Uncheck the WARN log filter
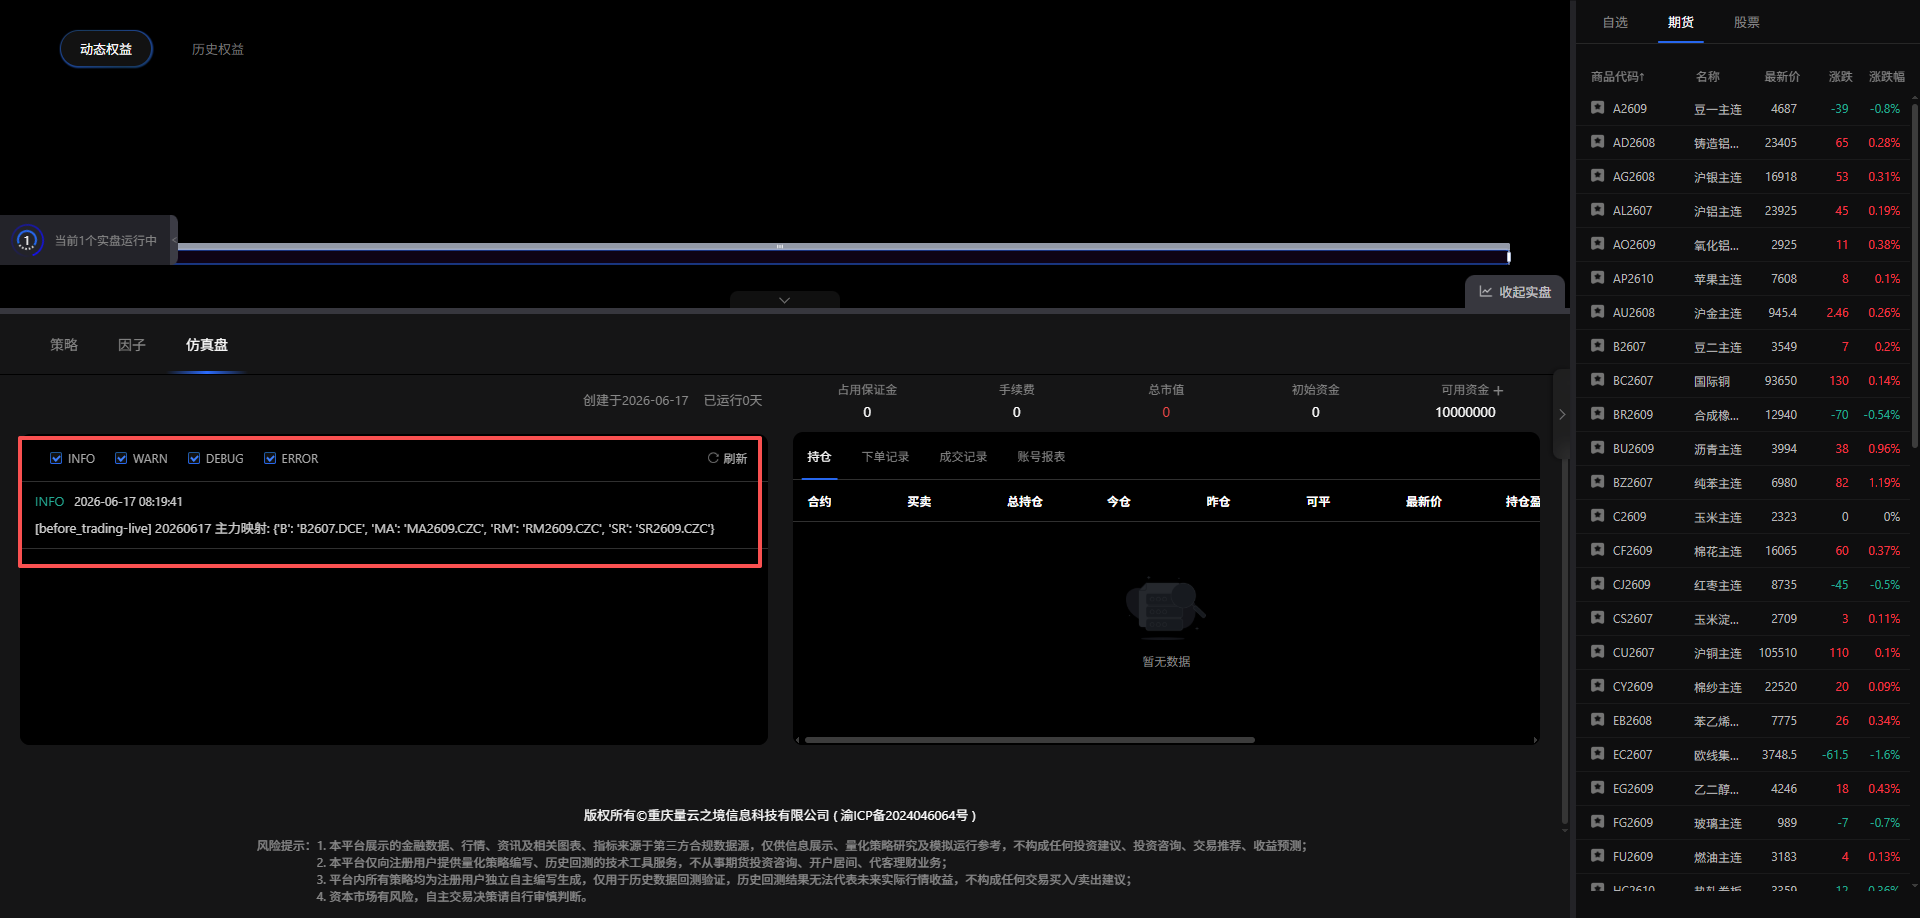 point(121,458)
